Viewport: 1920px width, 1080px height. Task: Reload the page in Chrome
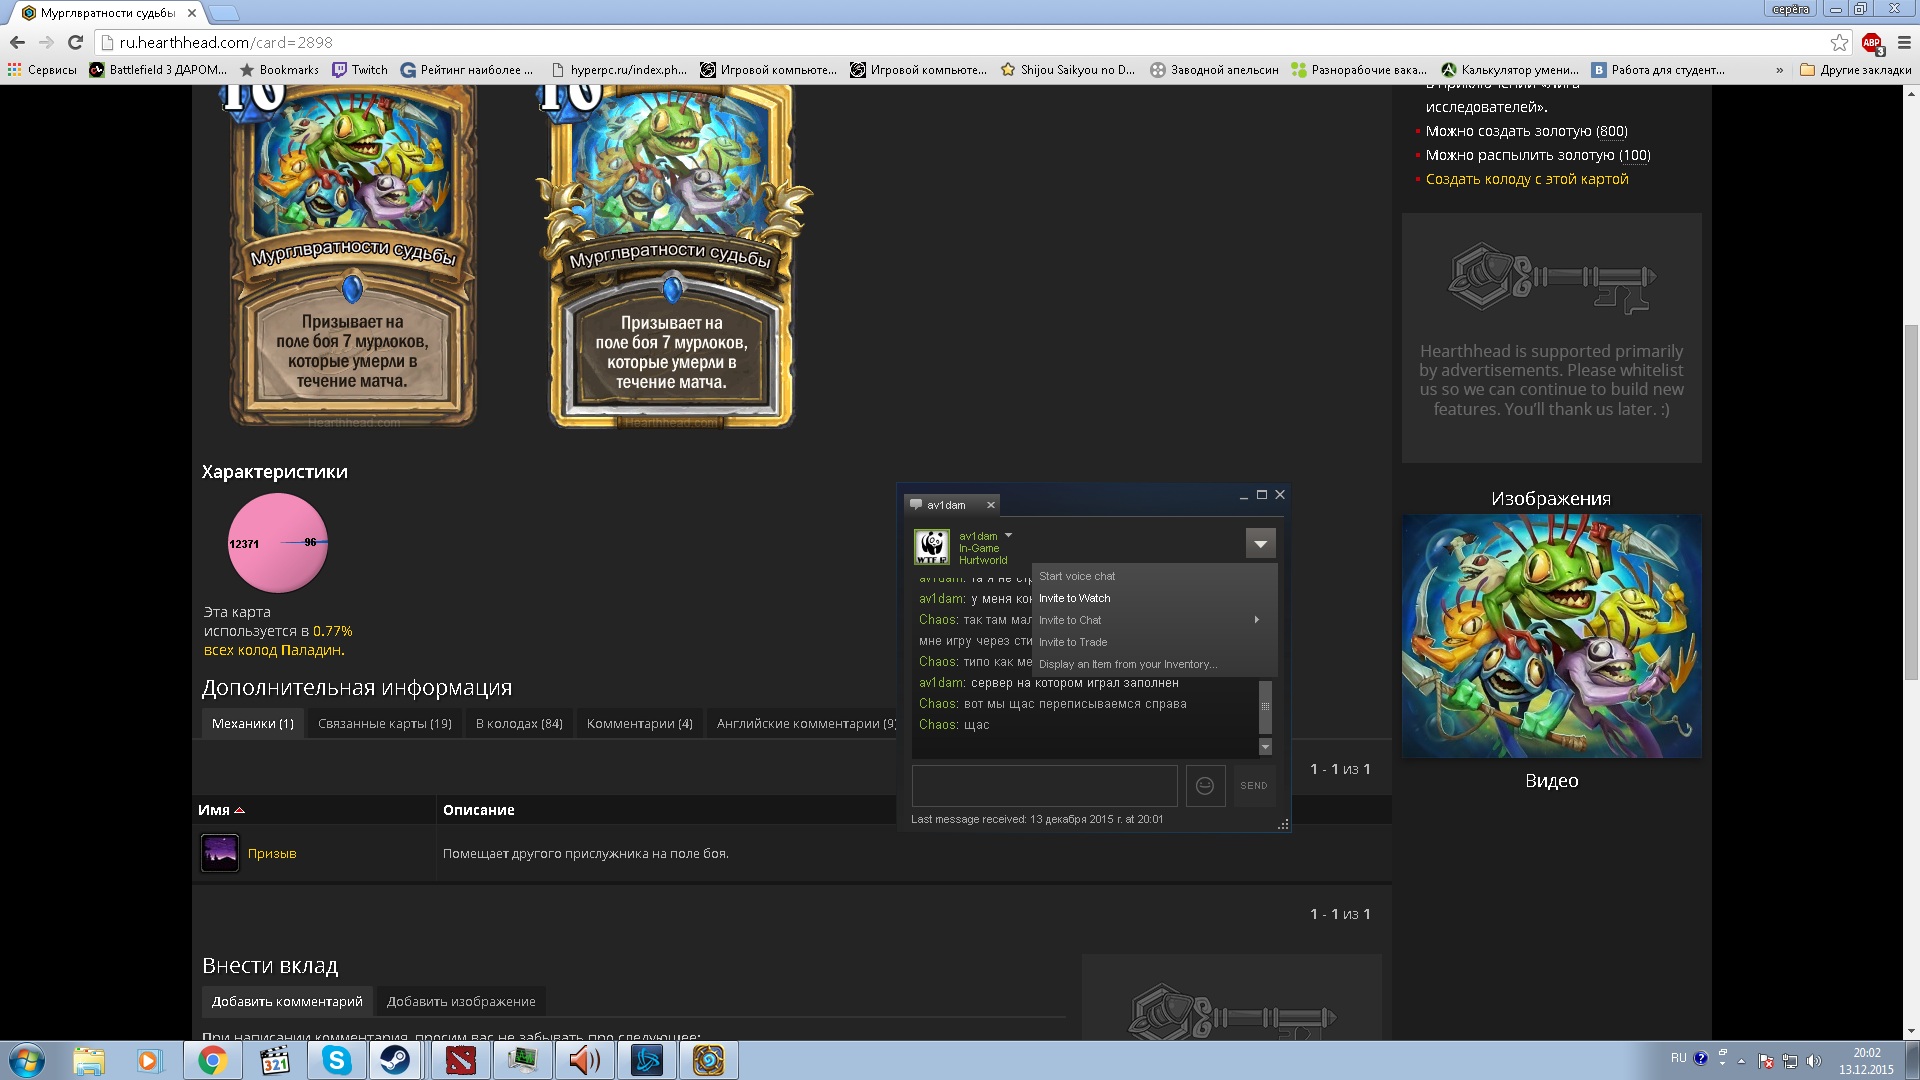[x=75, y=43]
